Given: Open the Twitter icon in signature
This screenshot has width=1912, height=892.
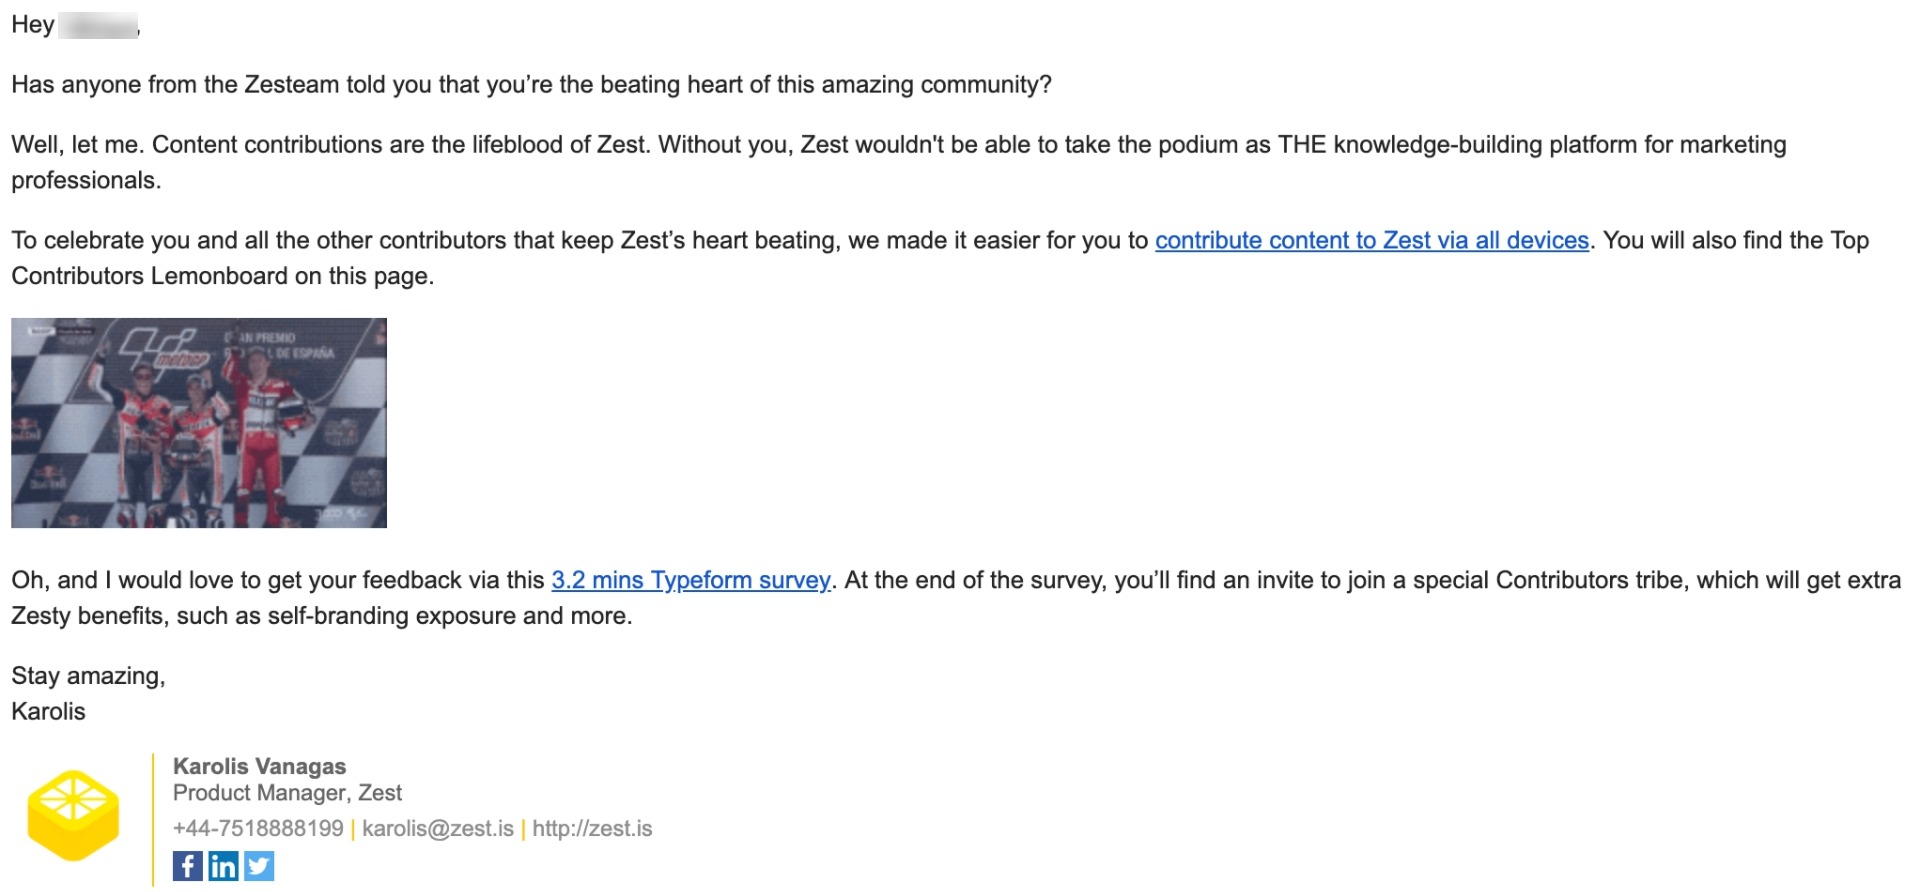Looking at the screenshot, I should [259, 866].
